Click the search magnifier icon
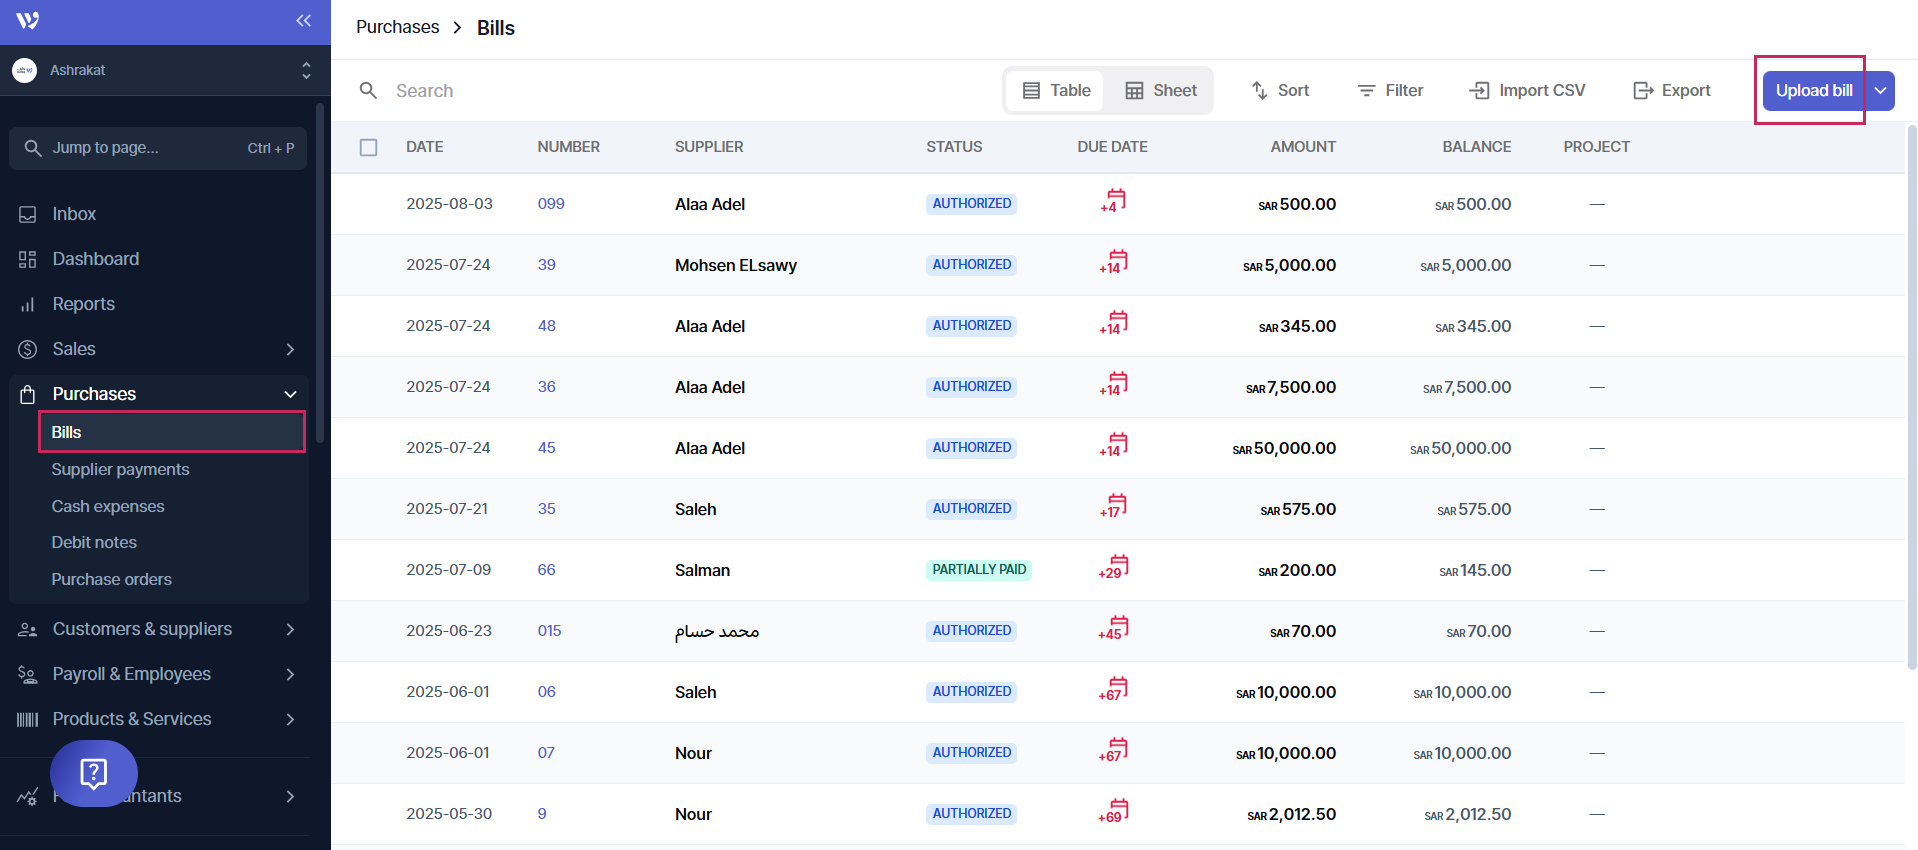Viewport: 1918px width, 850px height. pos(368,91)
